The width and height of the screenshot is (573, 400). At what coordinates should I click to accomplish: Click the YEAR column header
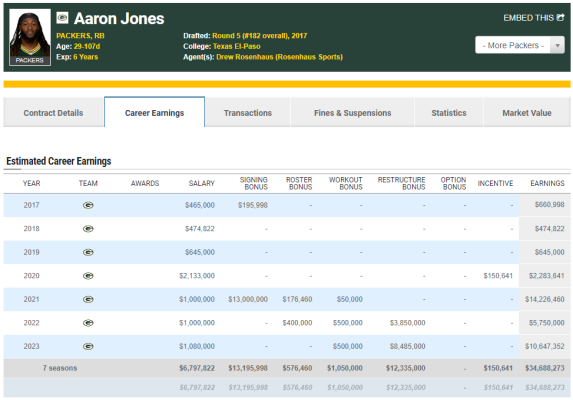(31, 183)
